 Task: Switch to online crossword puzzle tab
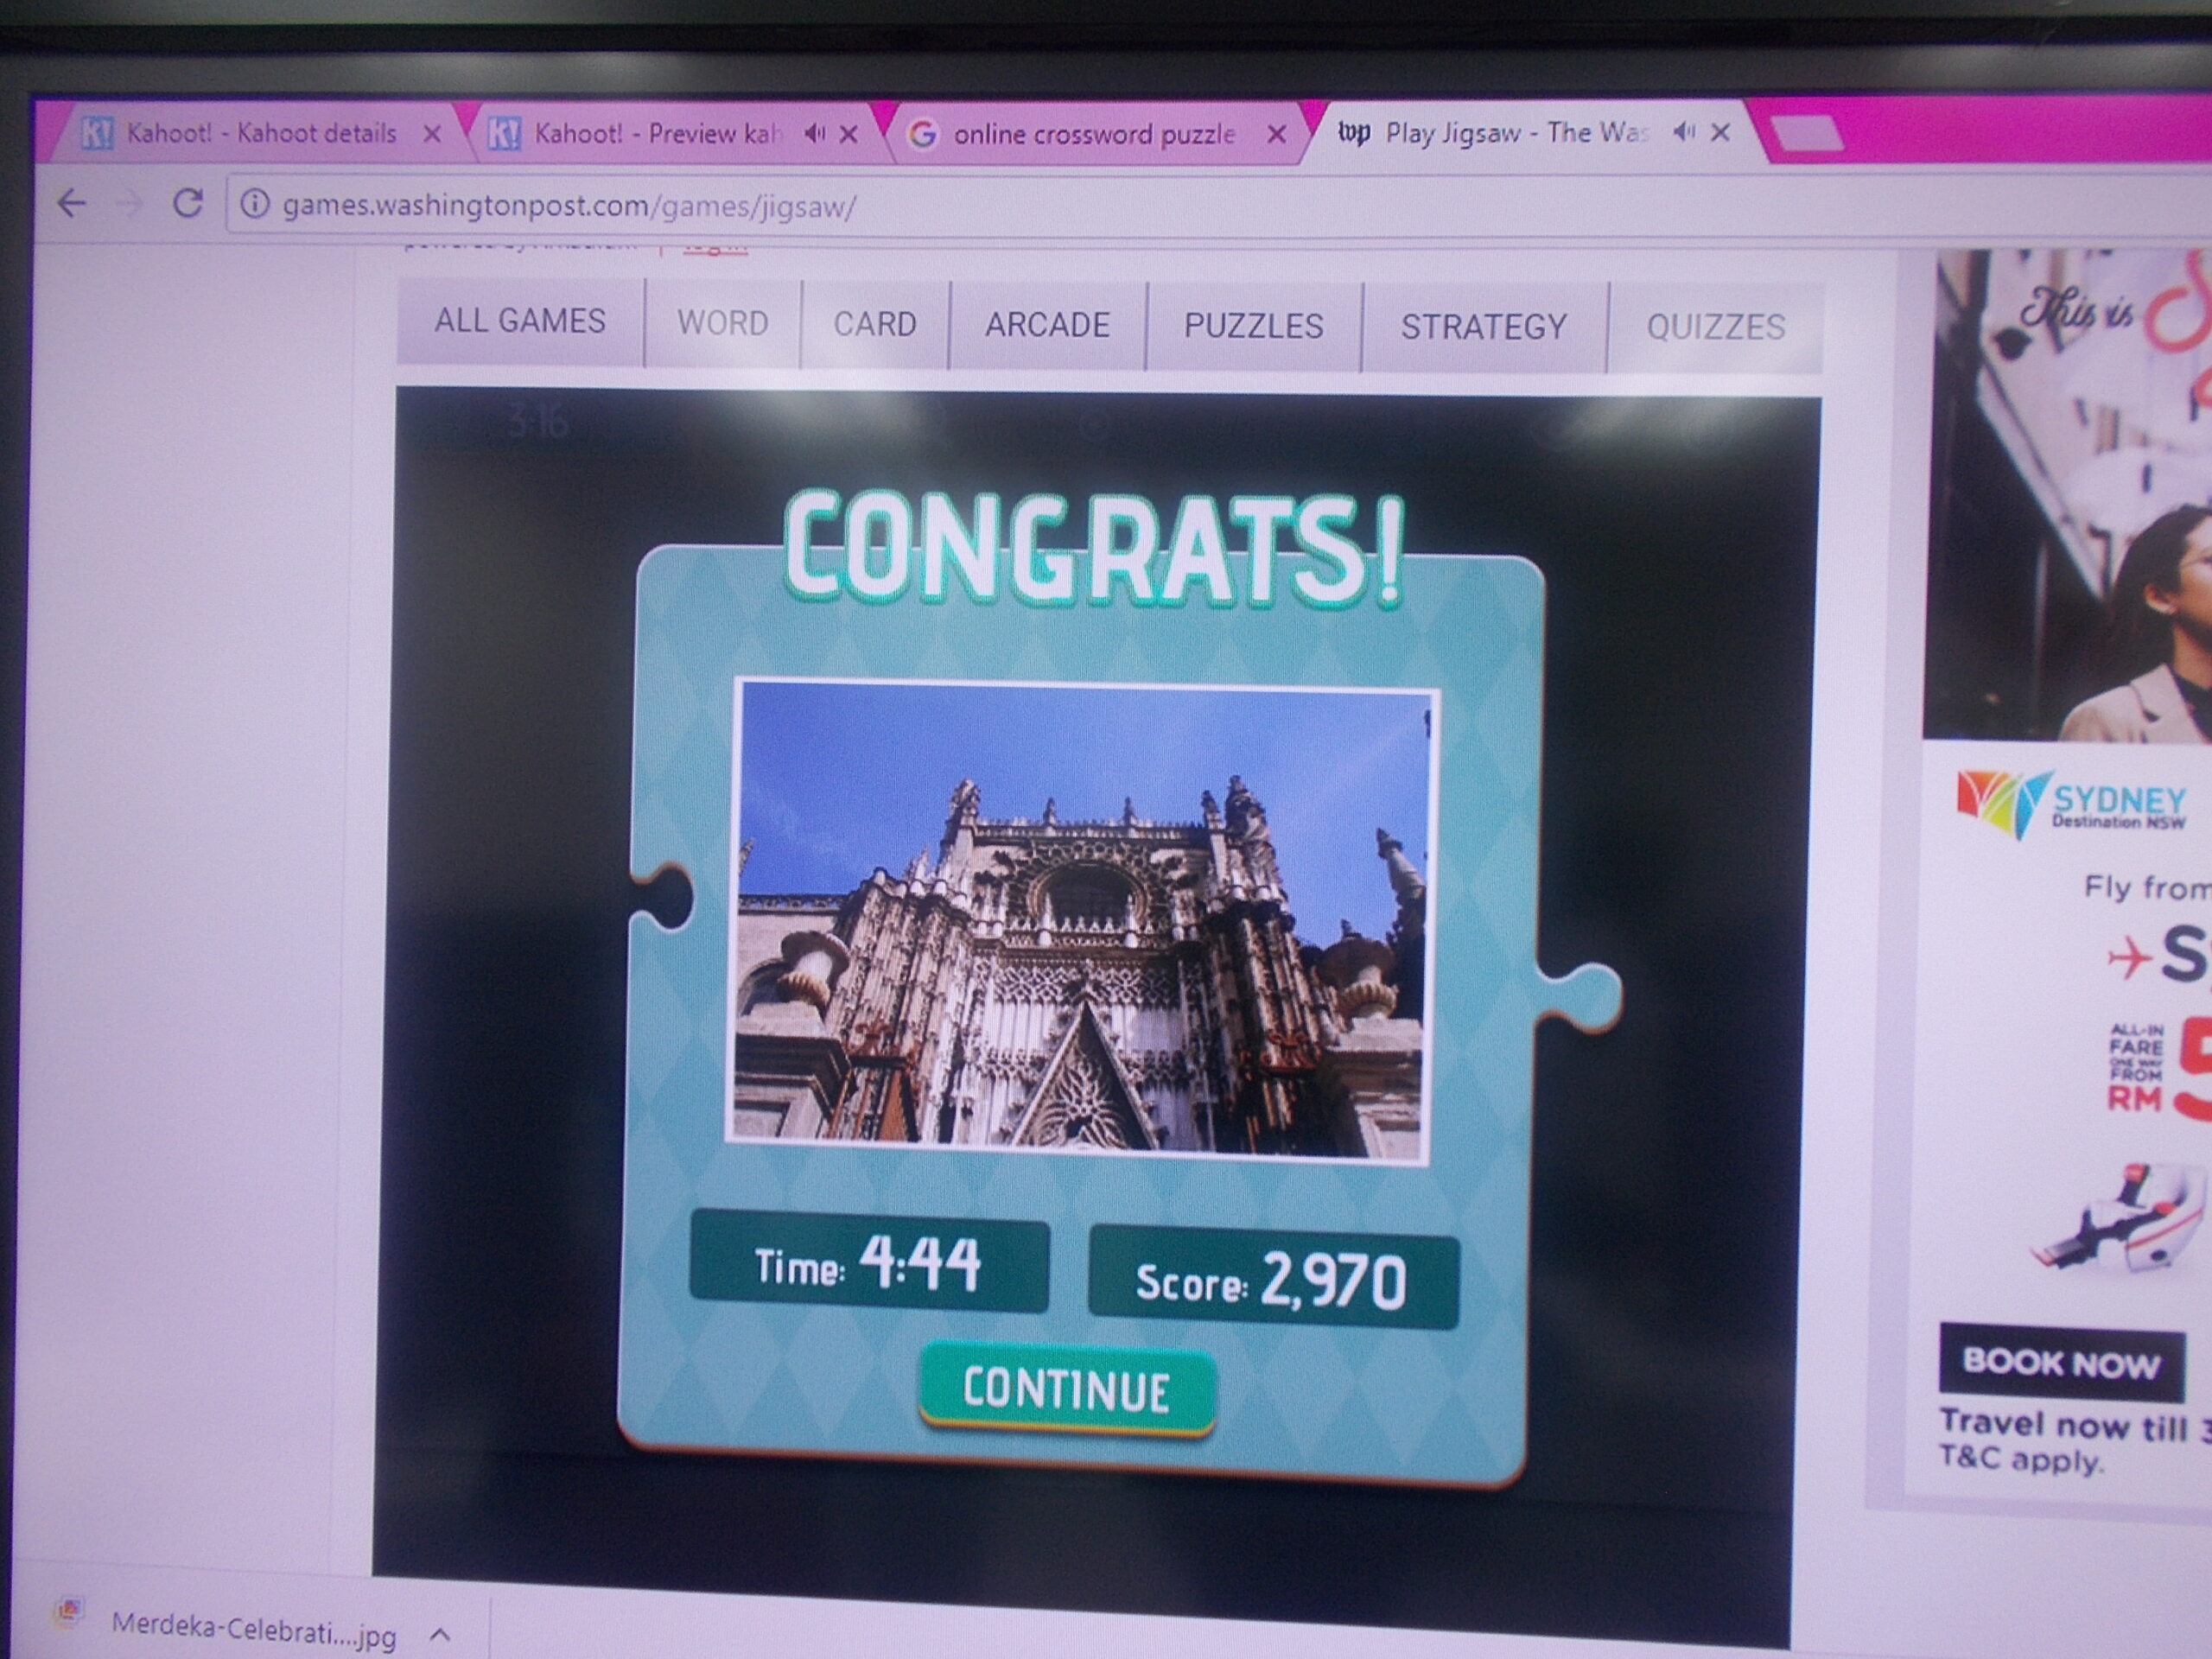tap(1093, 134)
